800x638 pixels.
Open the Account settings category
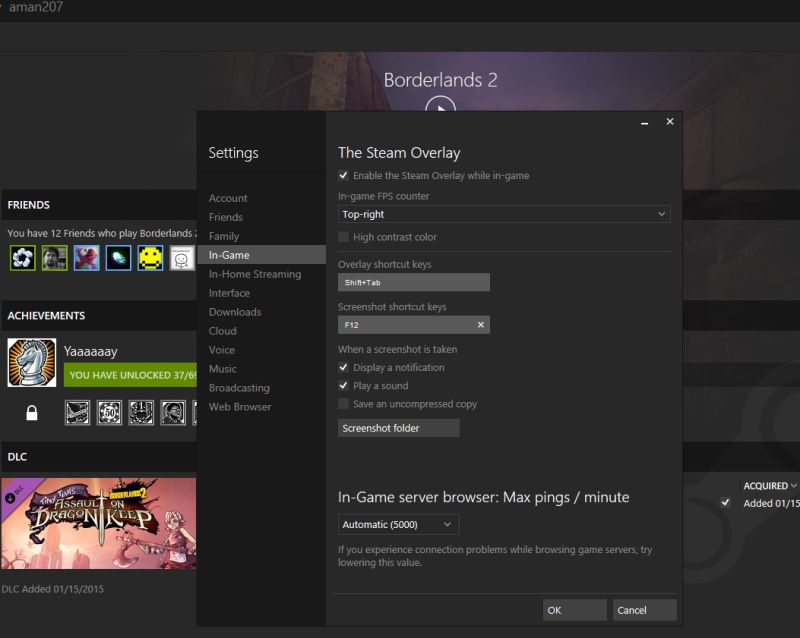[228, 198]
